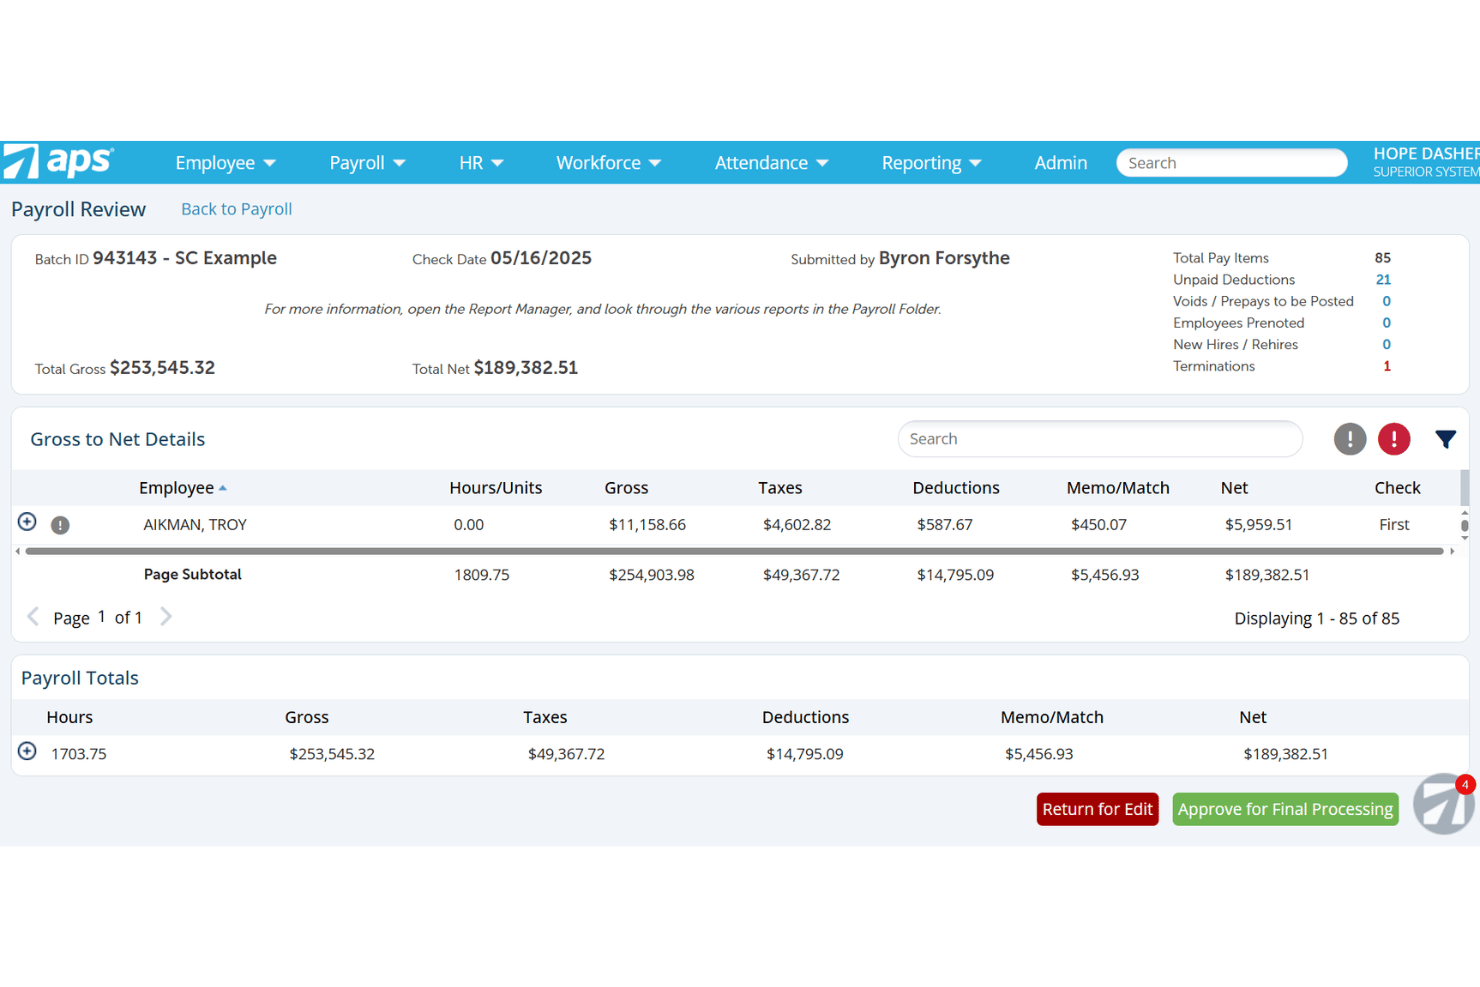Open the Employee menu
This screenshot has height=987, width=1480.
point(225,163)
